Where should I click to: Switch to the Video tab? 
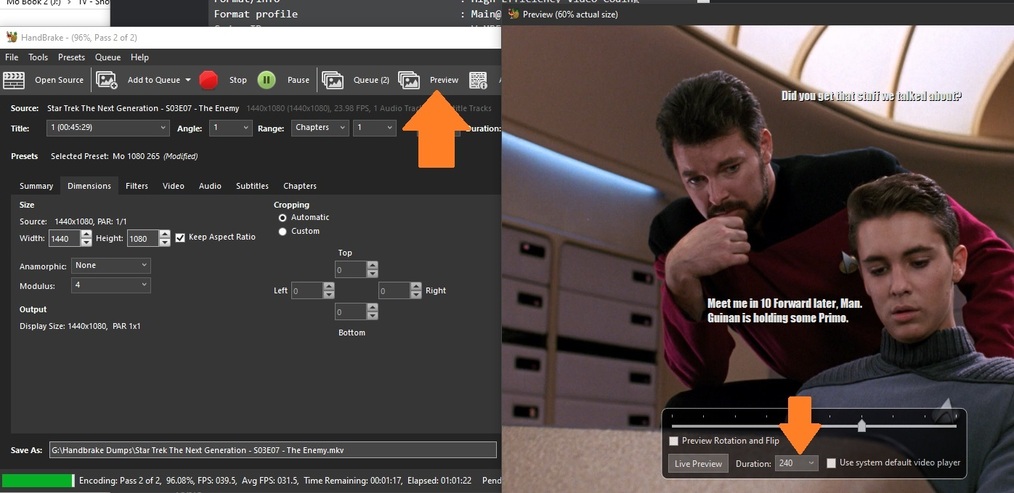(173, 186)
